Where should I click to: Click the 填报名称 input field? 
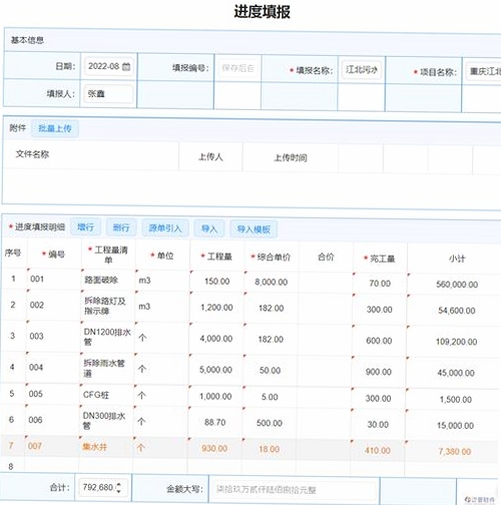(x=361, y=70)
